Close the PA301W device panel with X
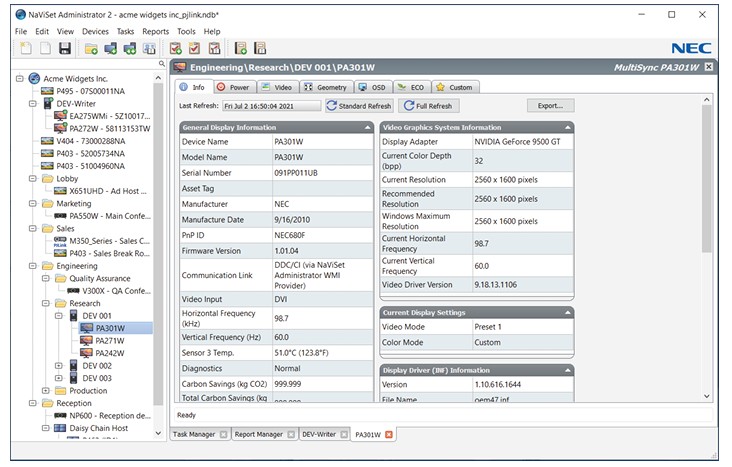This screenshot has height=467, width=732. 708,67
